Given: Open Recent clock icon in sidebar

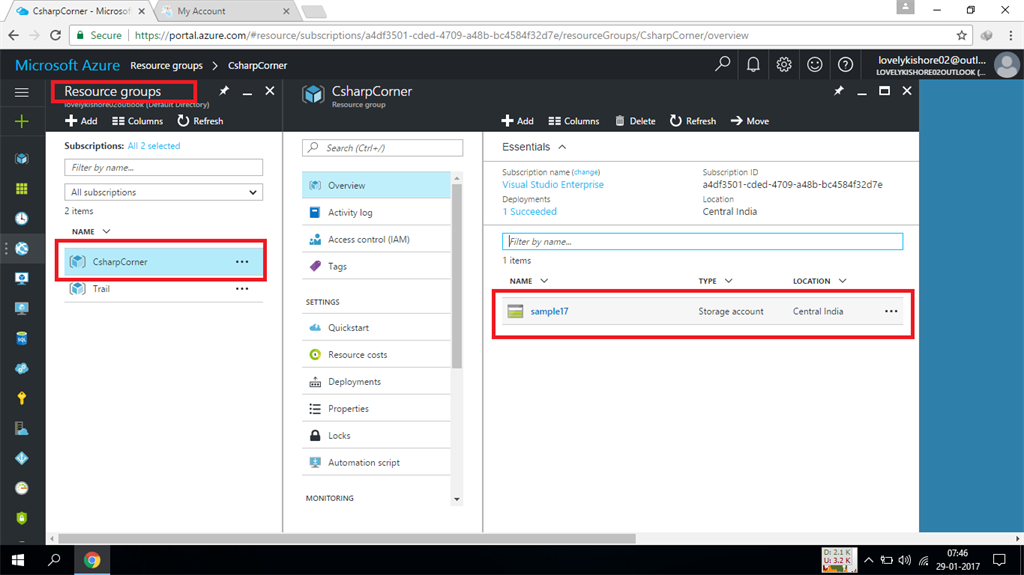Looking at the screenshot, I should click(x=22, y=218).
